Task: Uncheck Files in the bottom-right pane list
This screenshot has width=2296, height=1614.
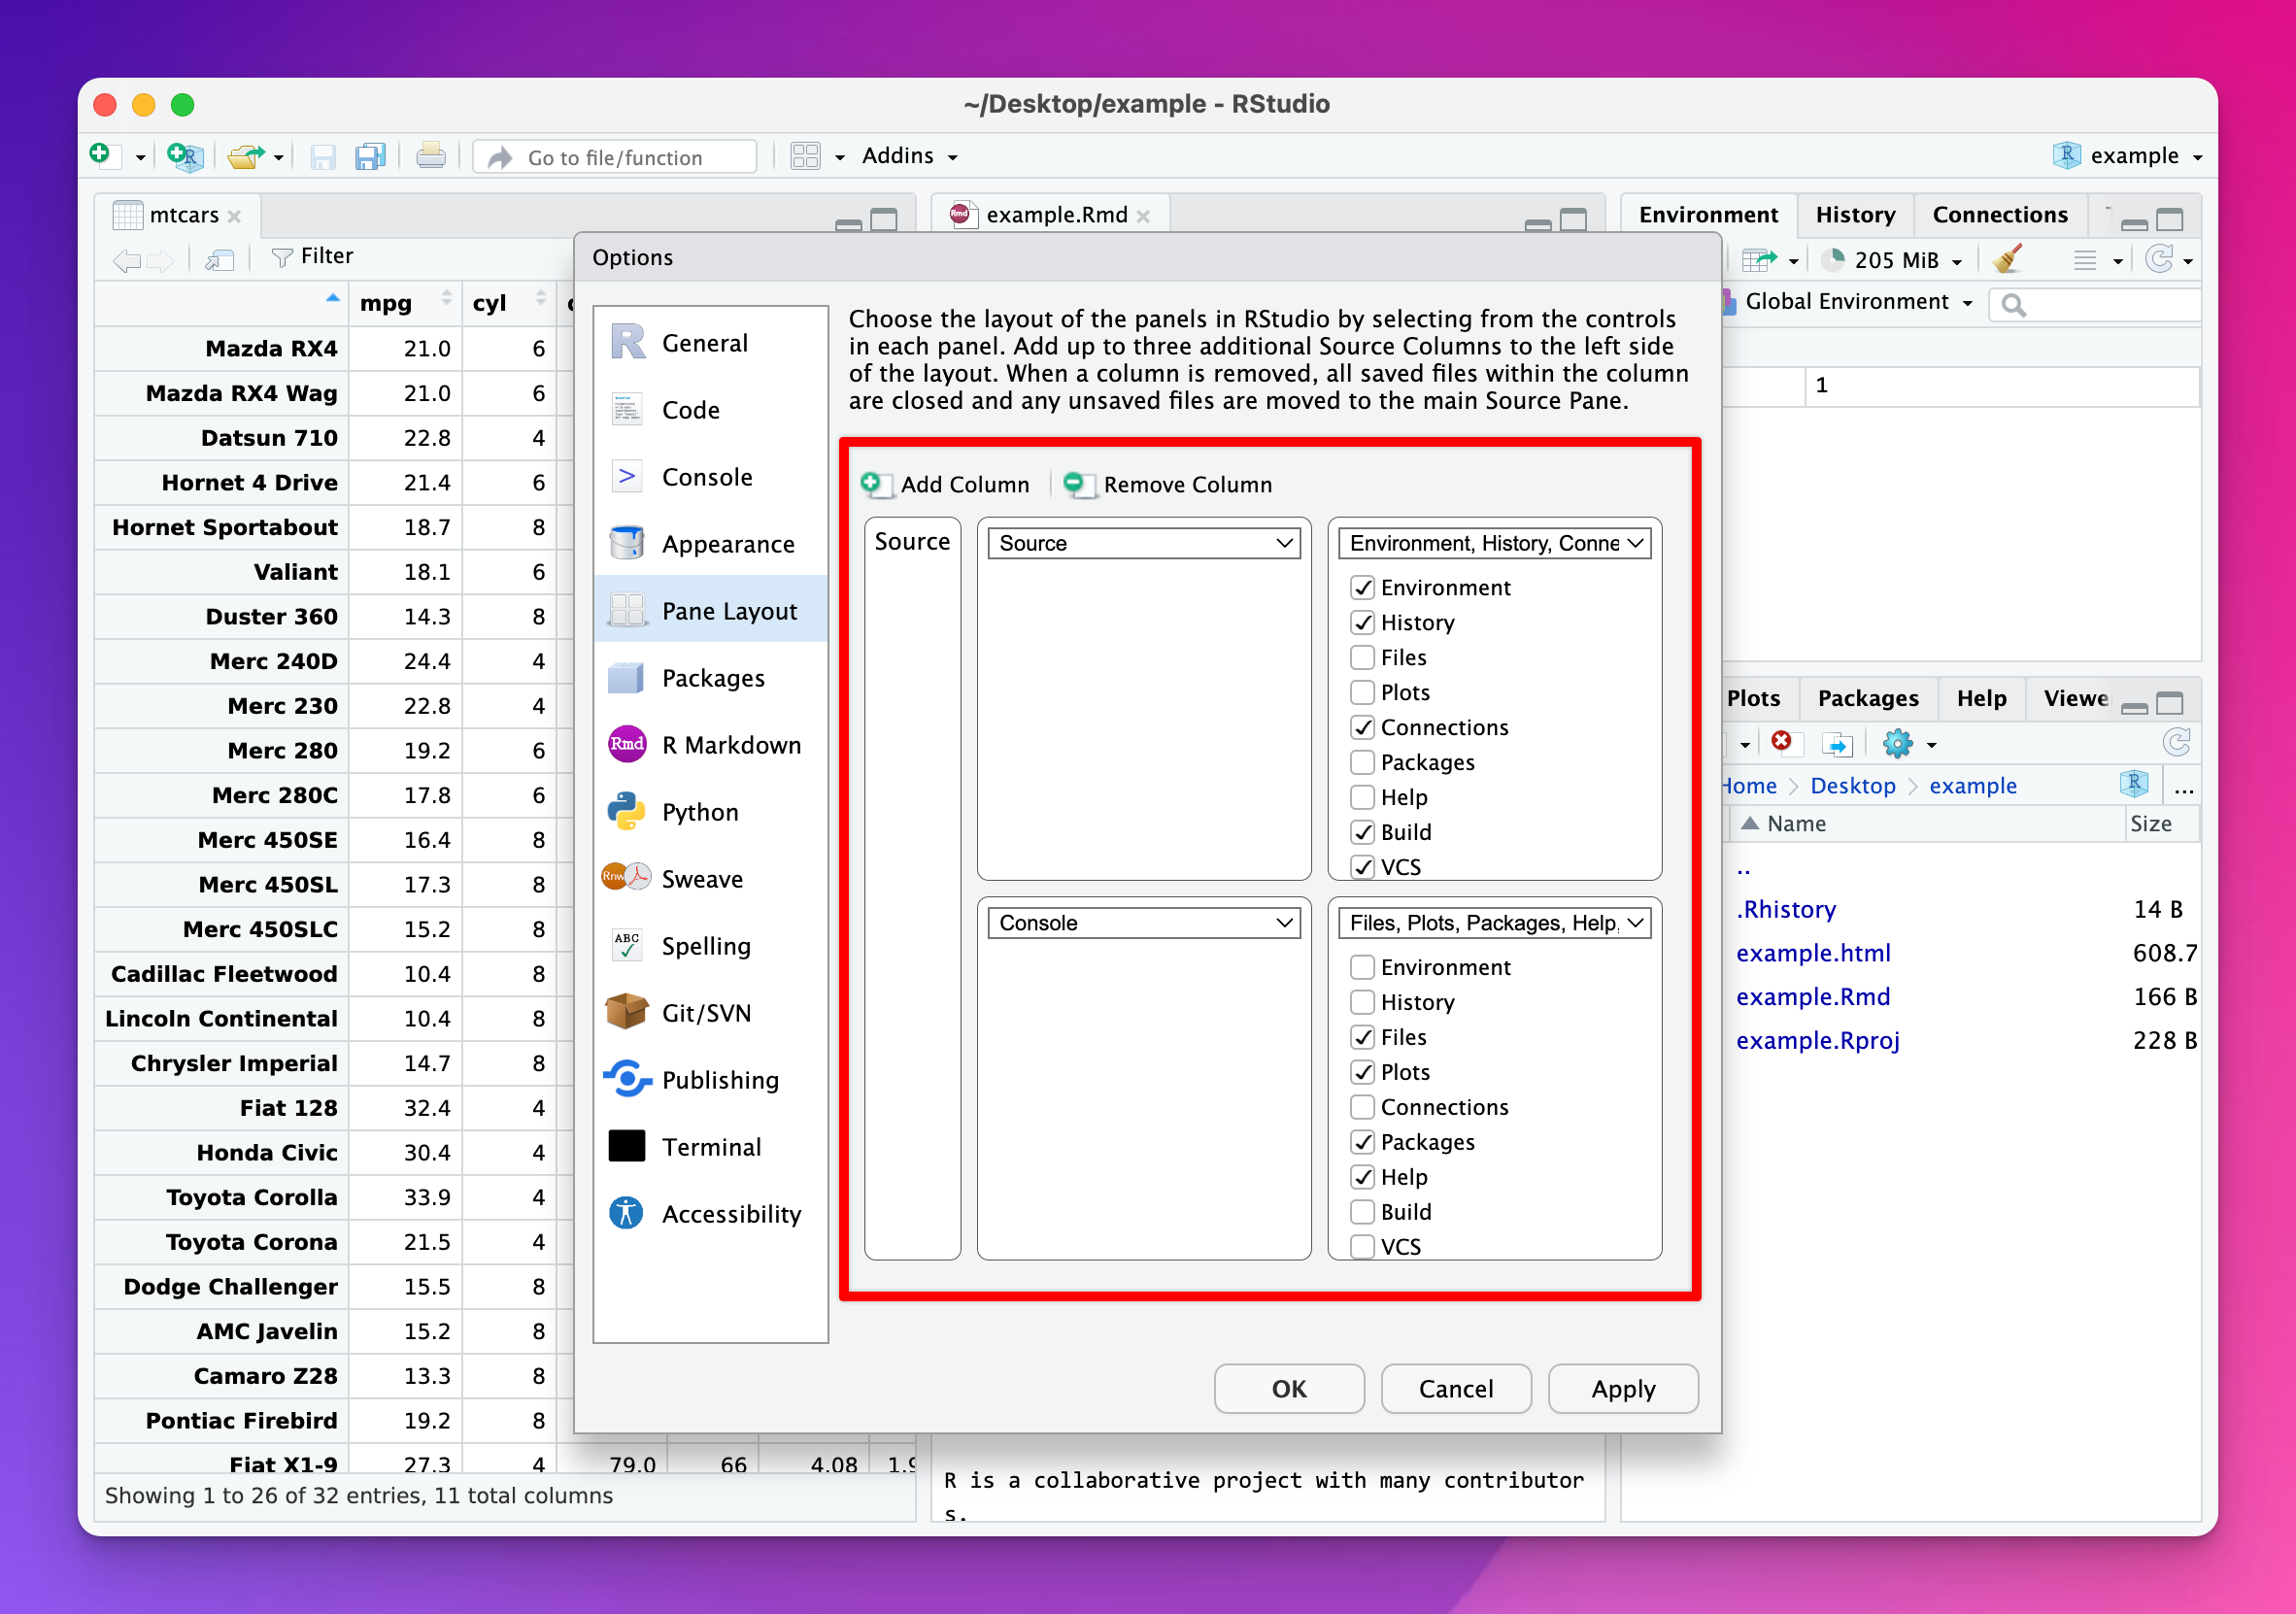Action: coord(1362,1038)
